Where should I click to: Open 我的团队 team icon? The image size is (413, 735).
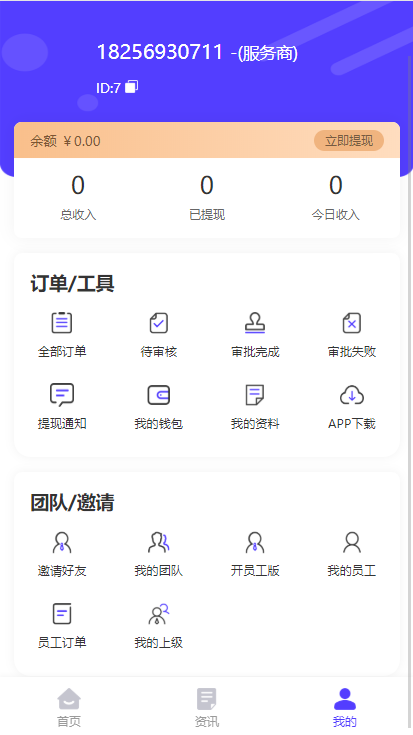pos(158,542)
